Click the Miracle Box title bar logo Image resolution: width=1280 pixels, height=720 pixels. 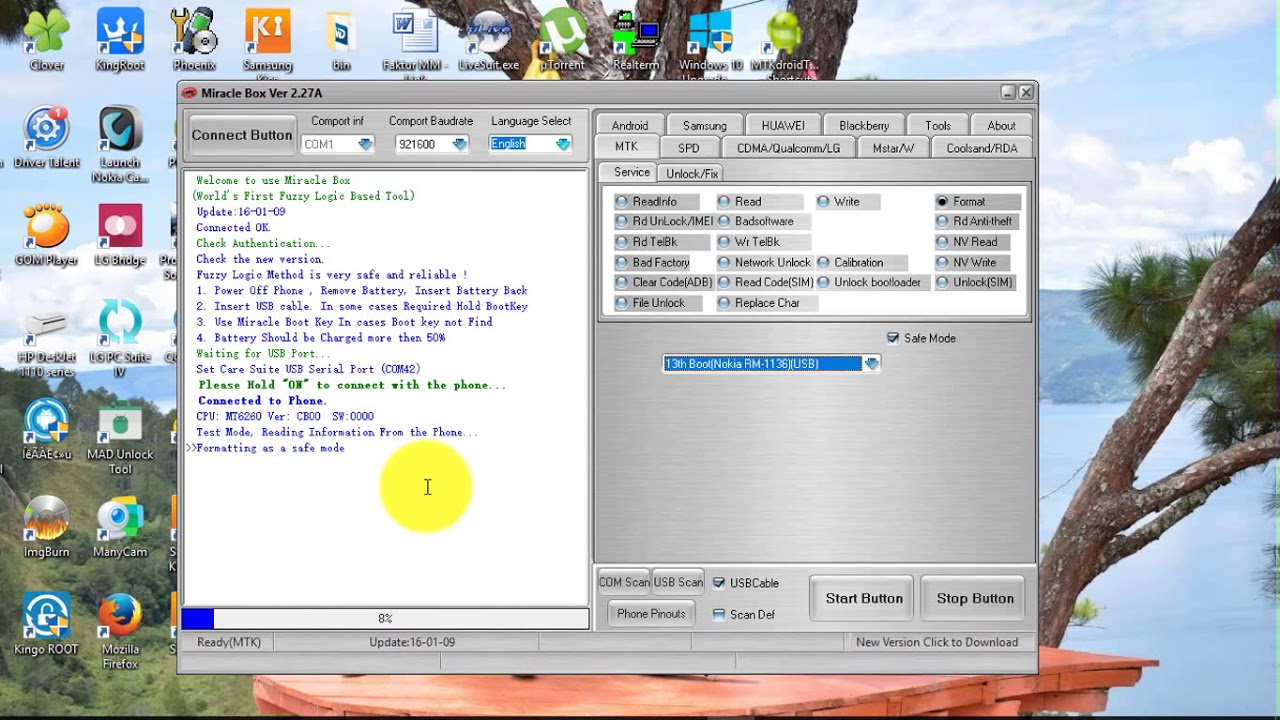tap(190, 93)
